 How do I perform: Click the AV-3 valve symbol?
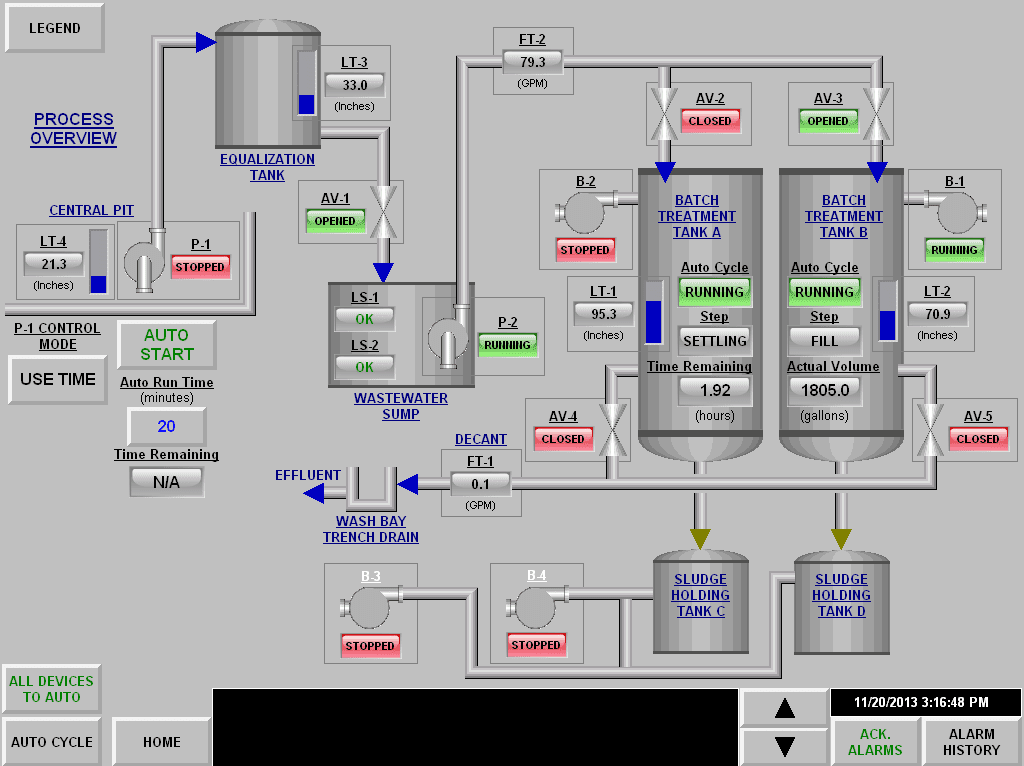876,114
